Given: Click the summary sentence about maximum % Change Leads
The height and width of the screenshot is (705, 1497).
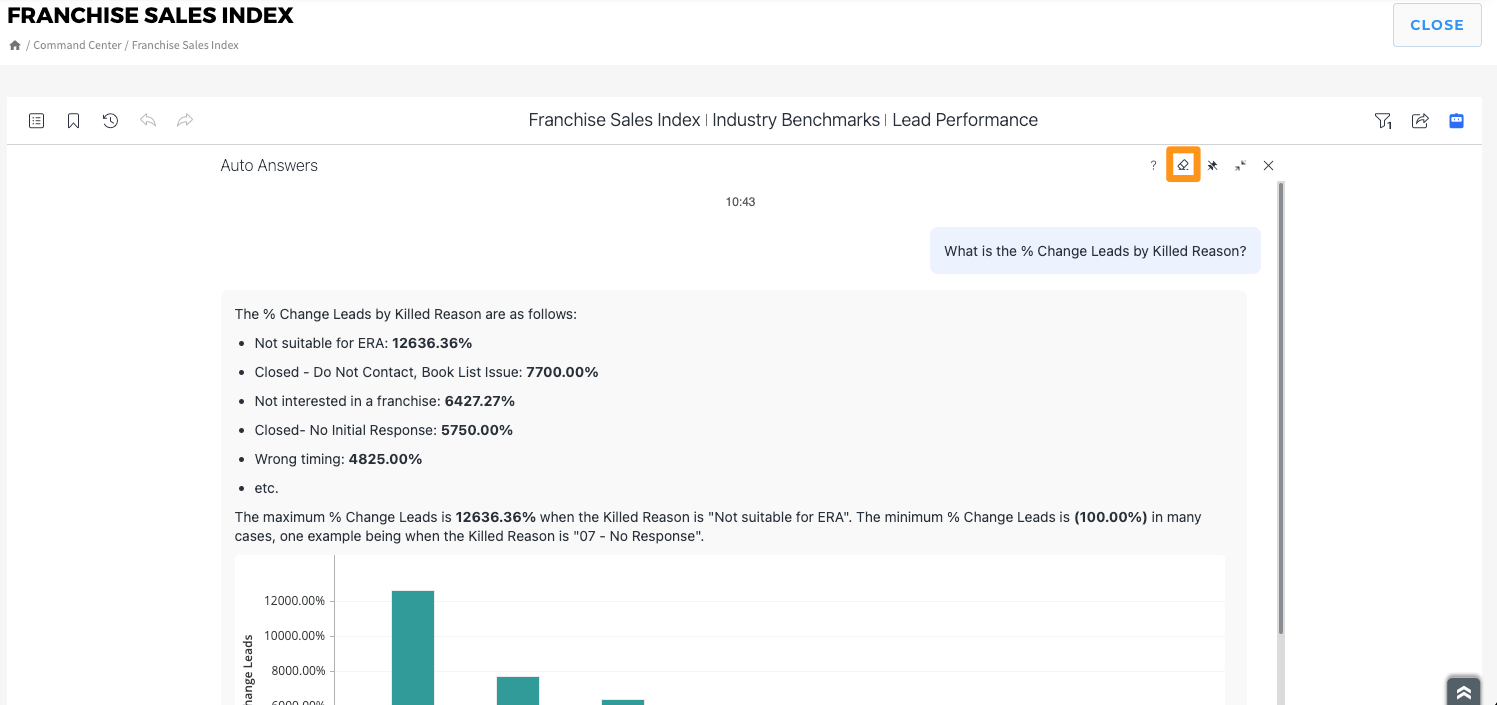Looking at the screenshot, I should click(x=718, y=527).
